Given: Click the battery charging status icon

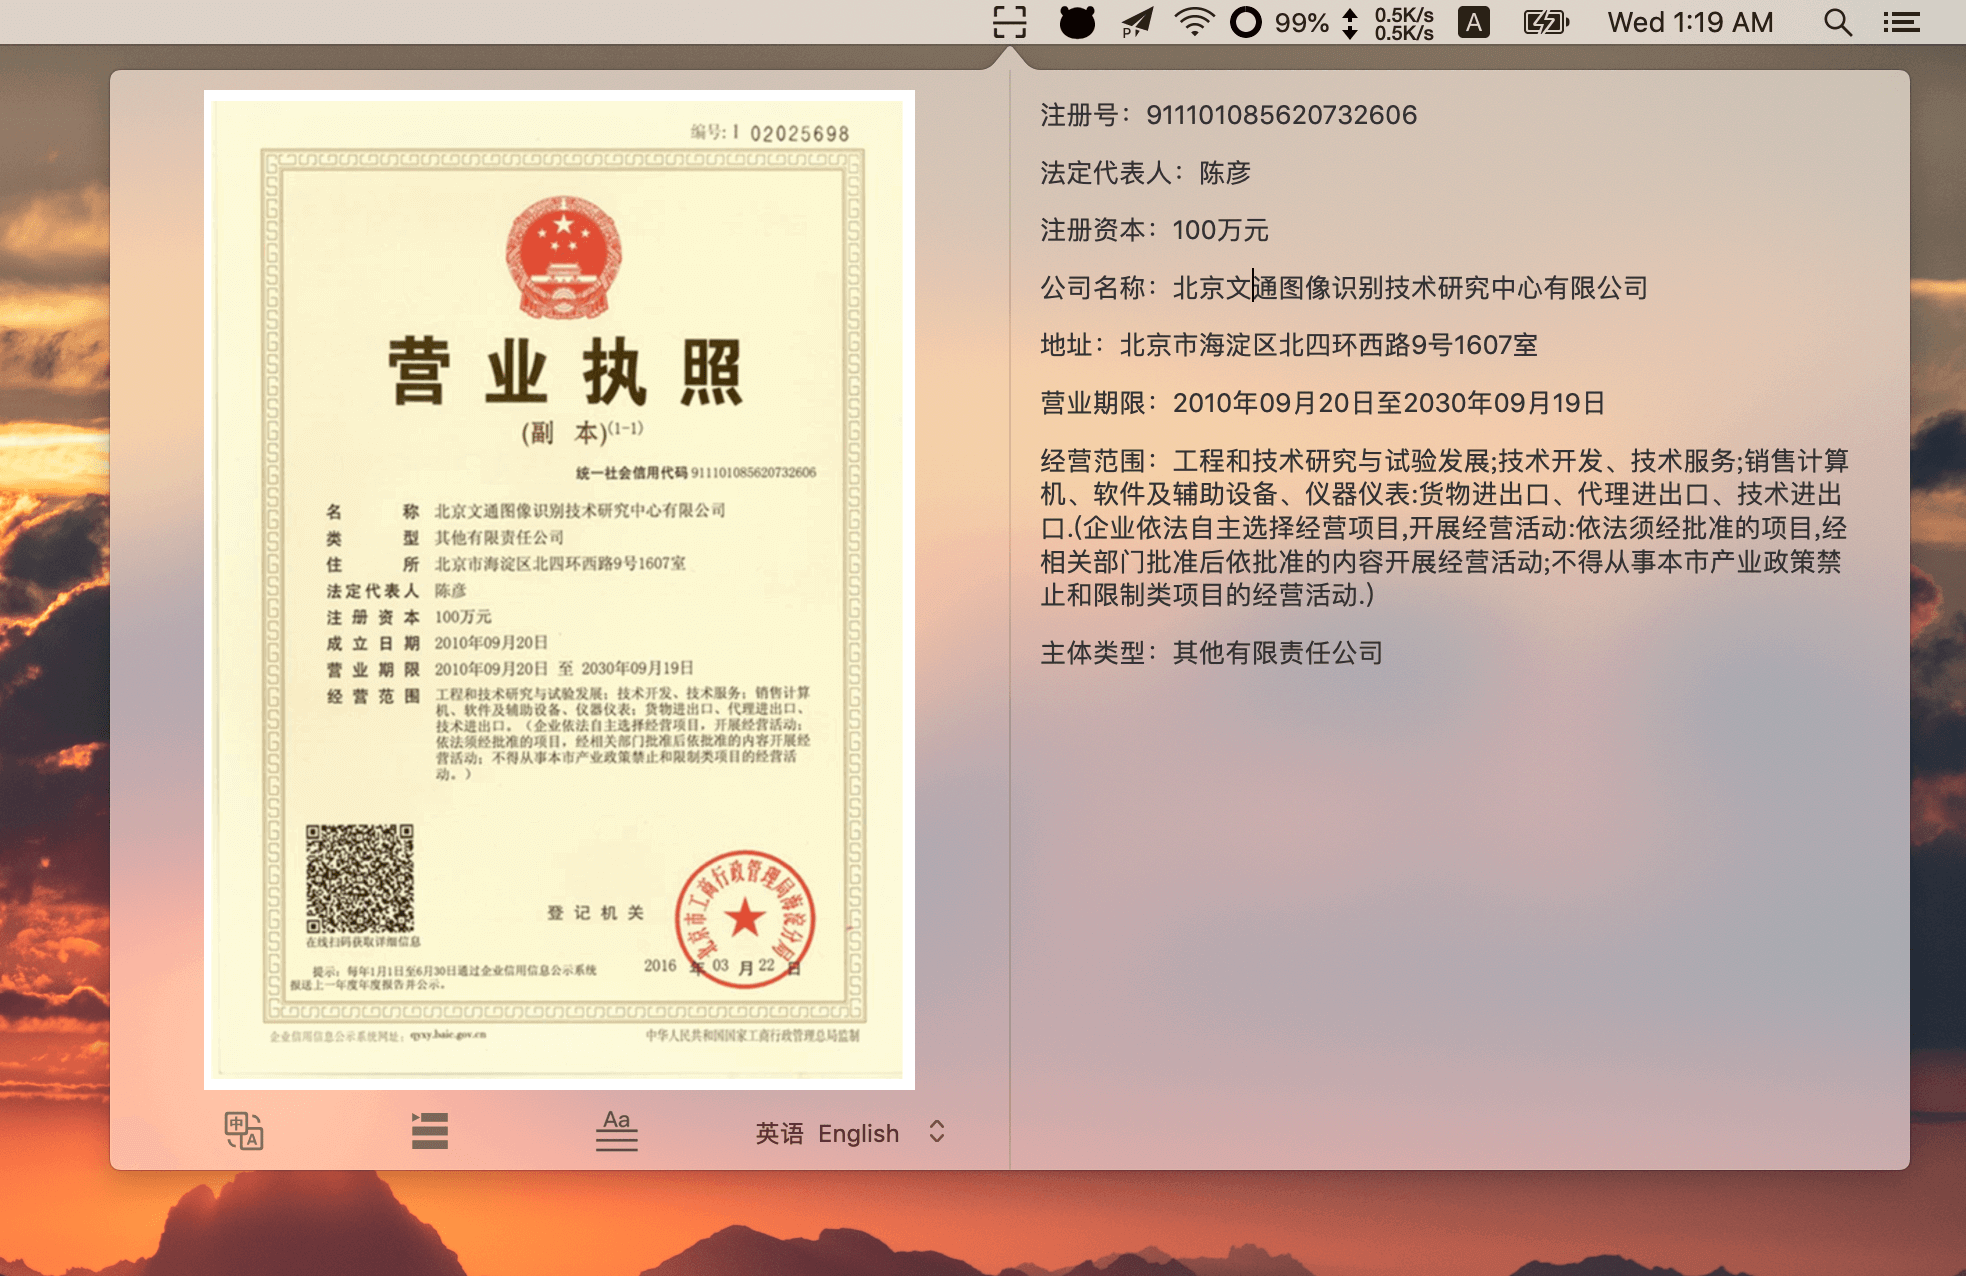Looking at the screenshot, I should (x=1545, y=22).
